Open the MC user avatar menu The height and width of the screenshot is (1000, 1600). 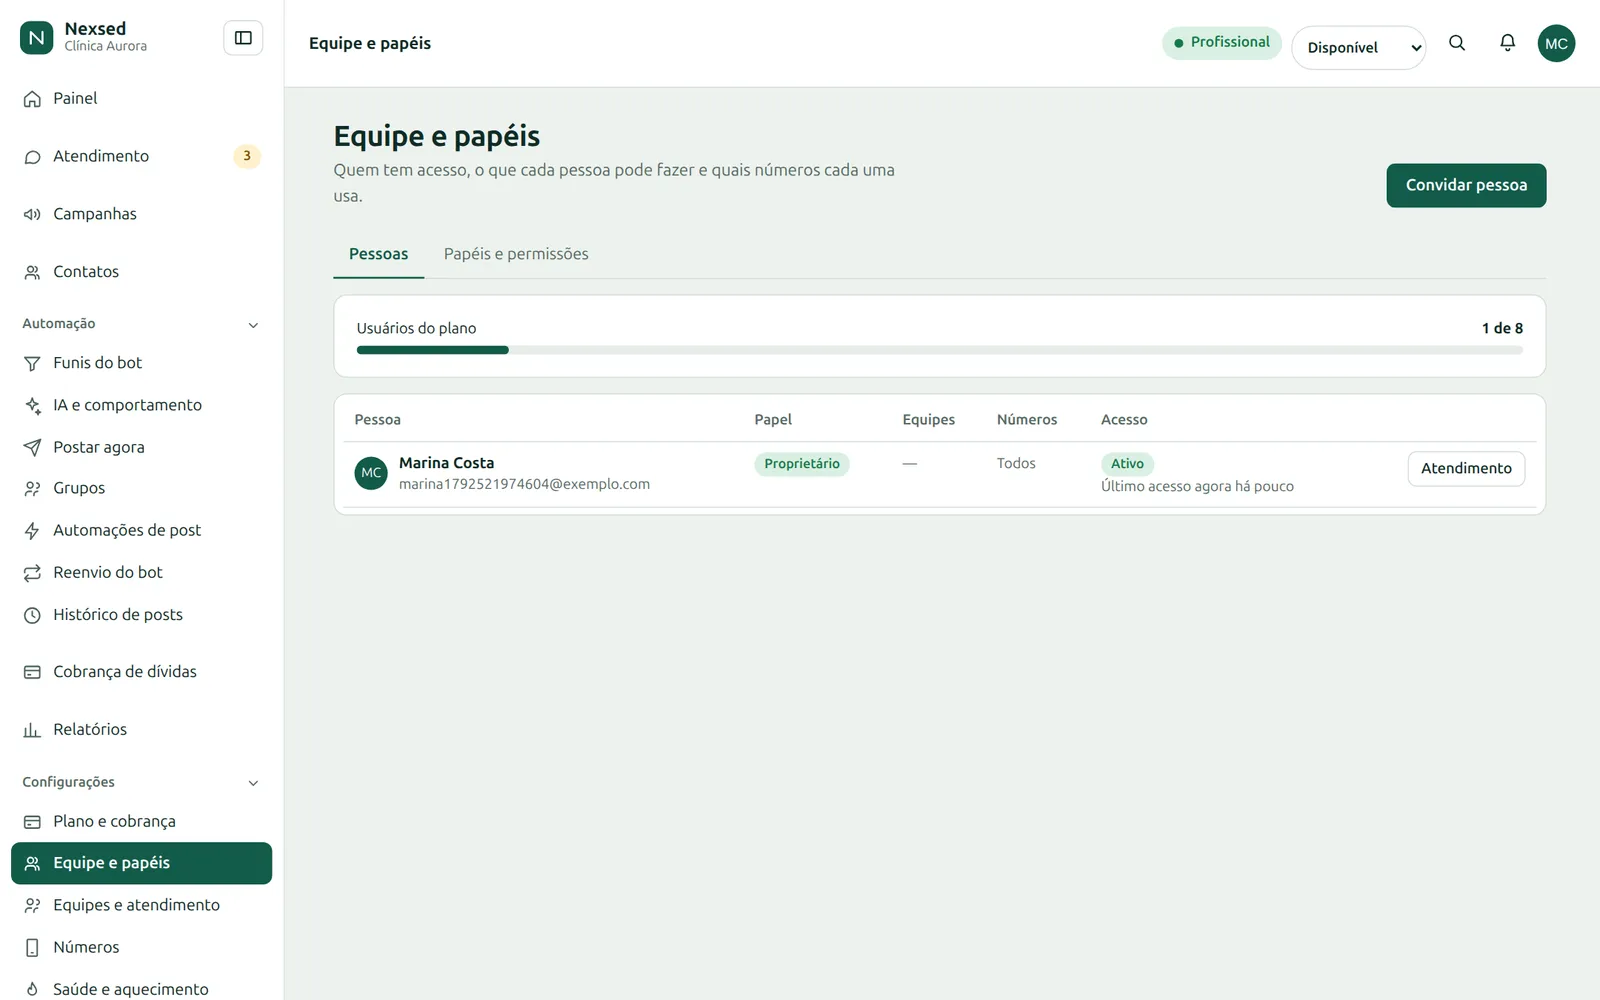tap(1556, 43)
